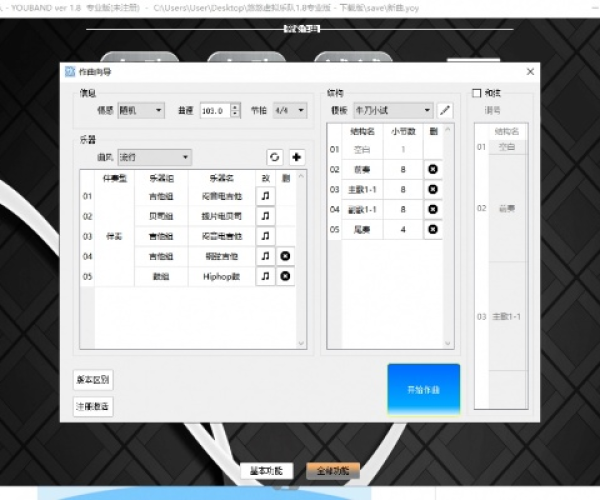This screenshot has width=600, height=500.
Task: Click the 曲速 field showing 103.0
Action: click(215, 111)
